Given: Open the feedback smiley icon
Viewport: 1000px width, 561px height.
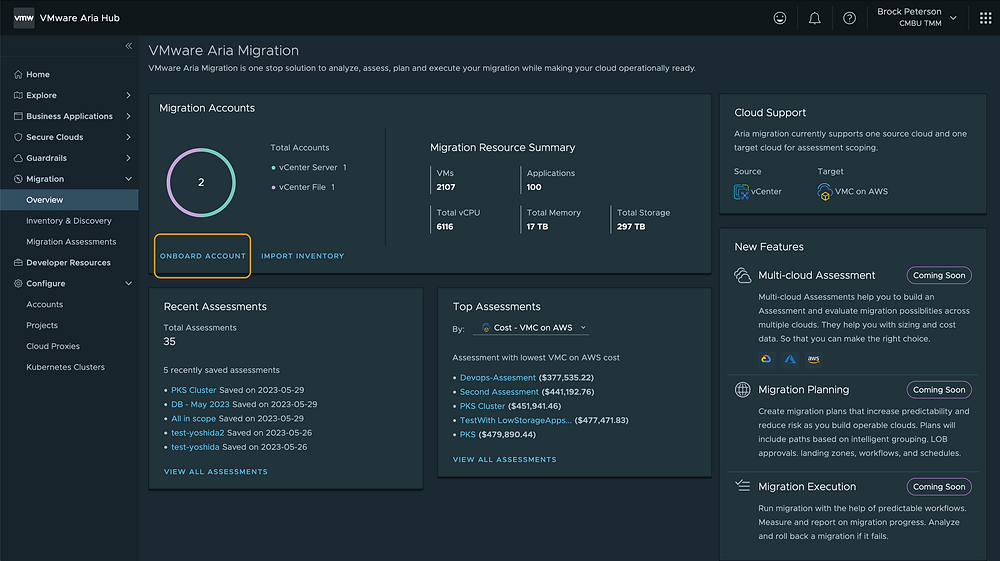Looking at the screenshot, I should pos(779,18).
